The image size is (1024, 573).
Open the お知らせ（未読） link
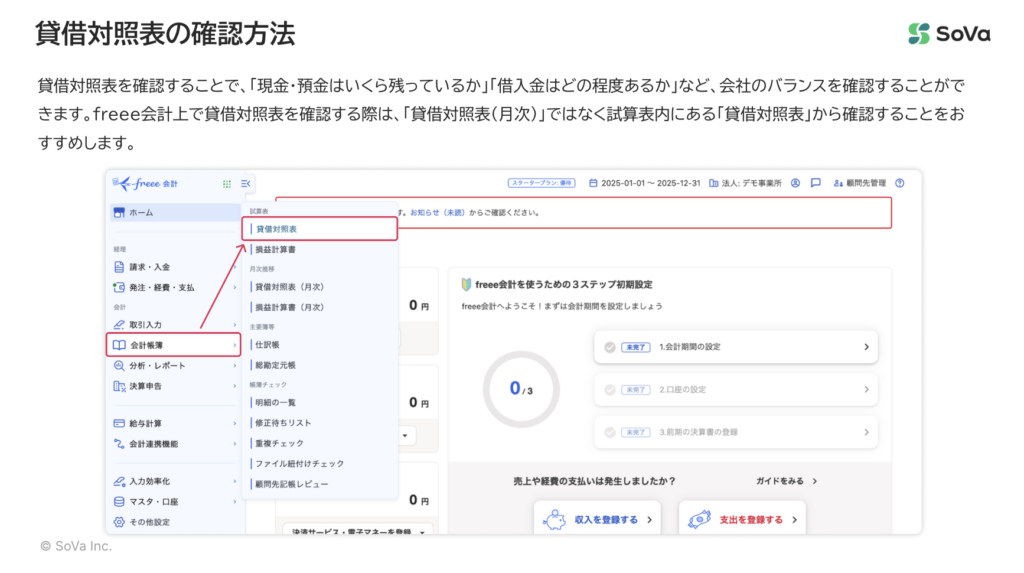click(443, 212)
